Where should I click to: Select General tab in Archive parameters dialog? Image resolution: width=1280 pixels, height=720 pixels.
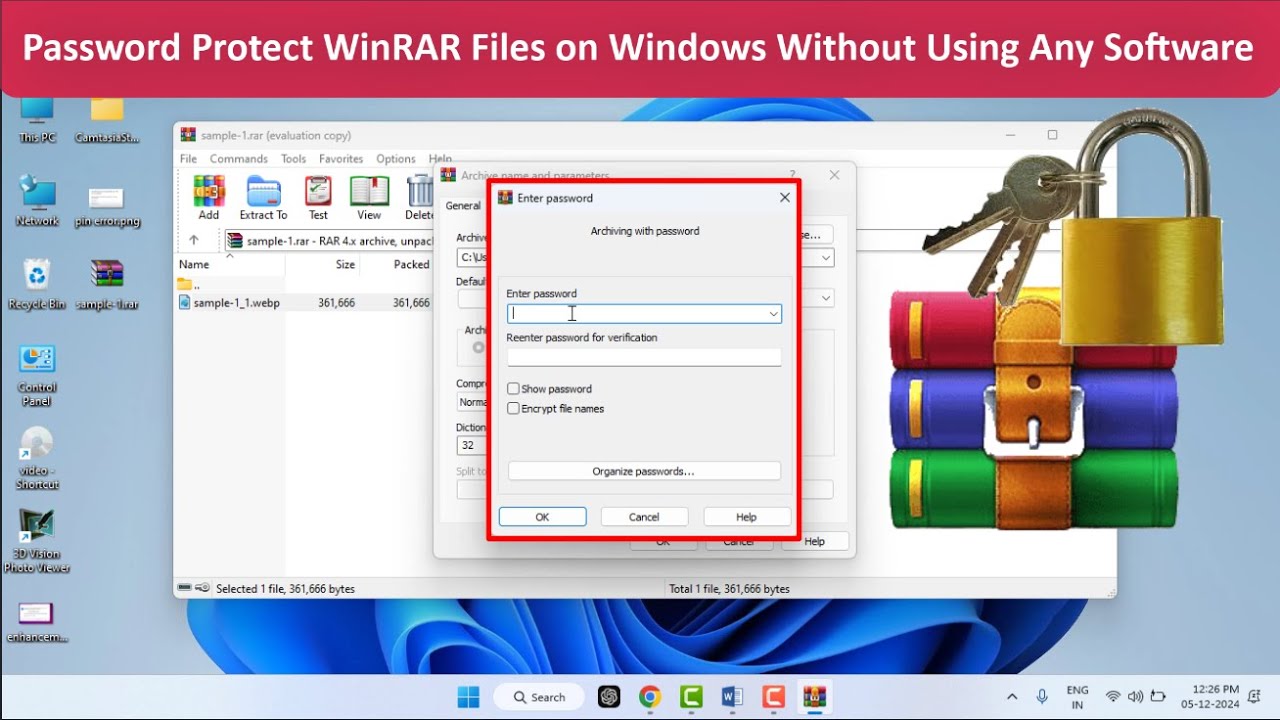(x=463, y=206)
